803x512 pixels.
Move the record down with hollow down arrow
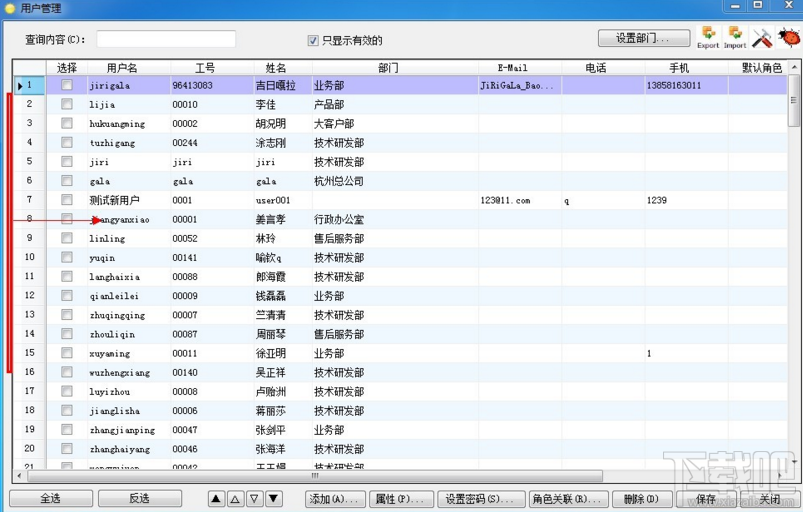point(255,498)
